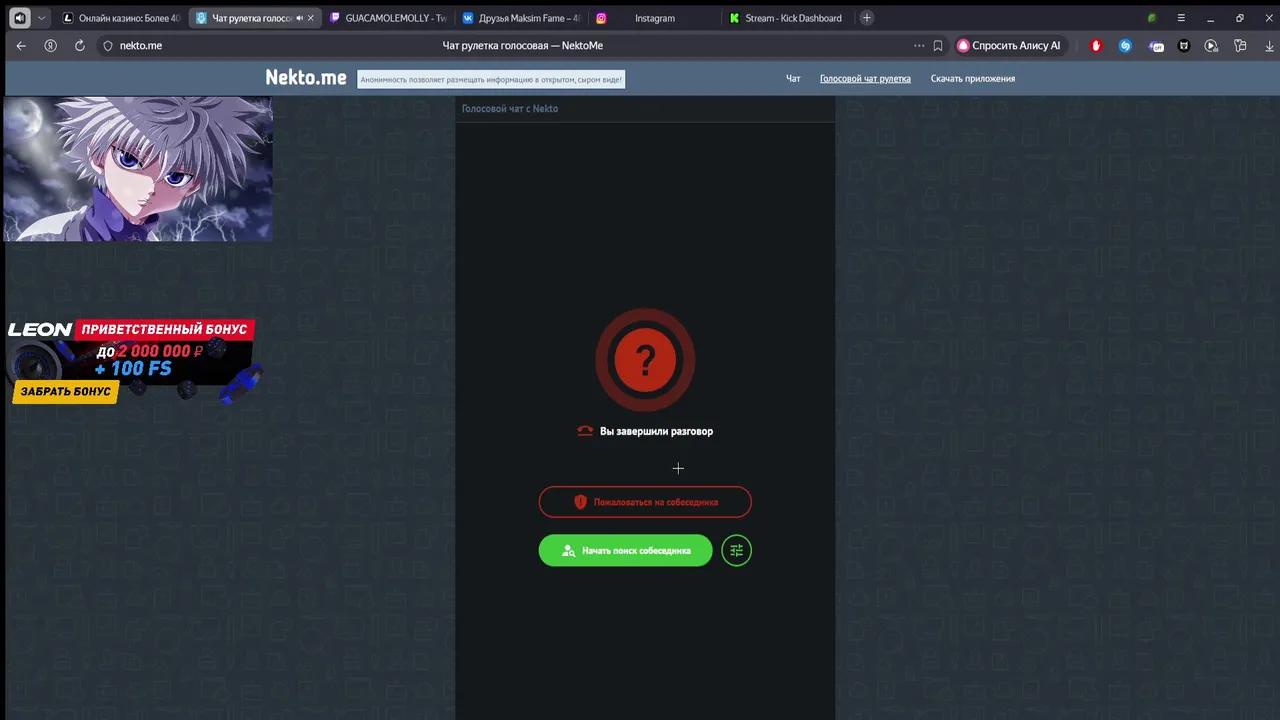Image resolution: width=1280 pixels, height=720 pixels.
Task: Open Голосовой чат рулетка link
Action: point(865,79)
